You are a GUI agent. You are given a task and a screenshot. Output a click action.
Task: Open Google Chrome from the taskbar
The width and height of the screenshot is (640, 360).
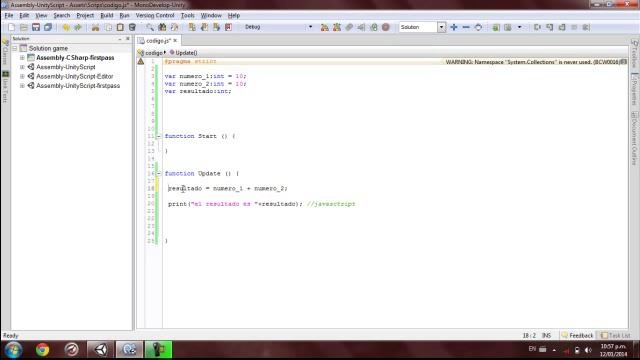(42, 350)
